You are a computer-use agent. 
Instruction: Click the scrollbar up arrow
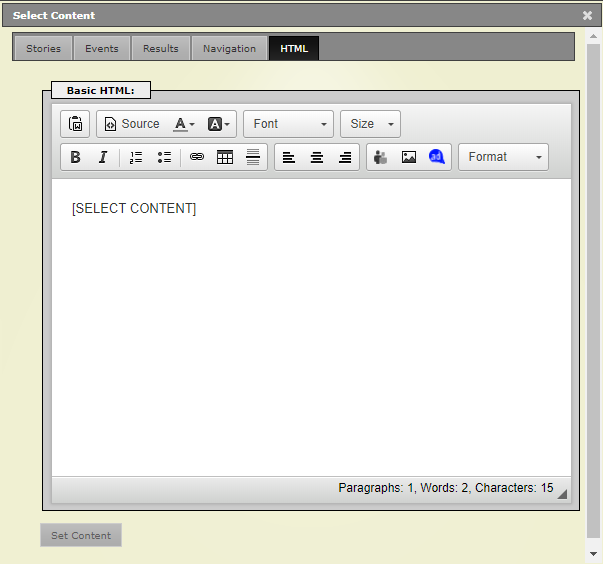593,36
